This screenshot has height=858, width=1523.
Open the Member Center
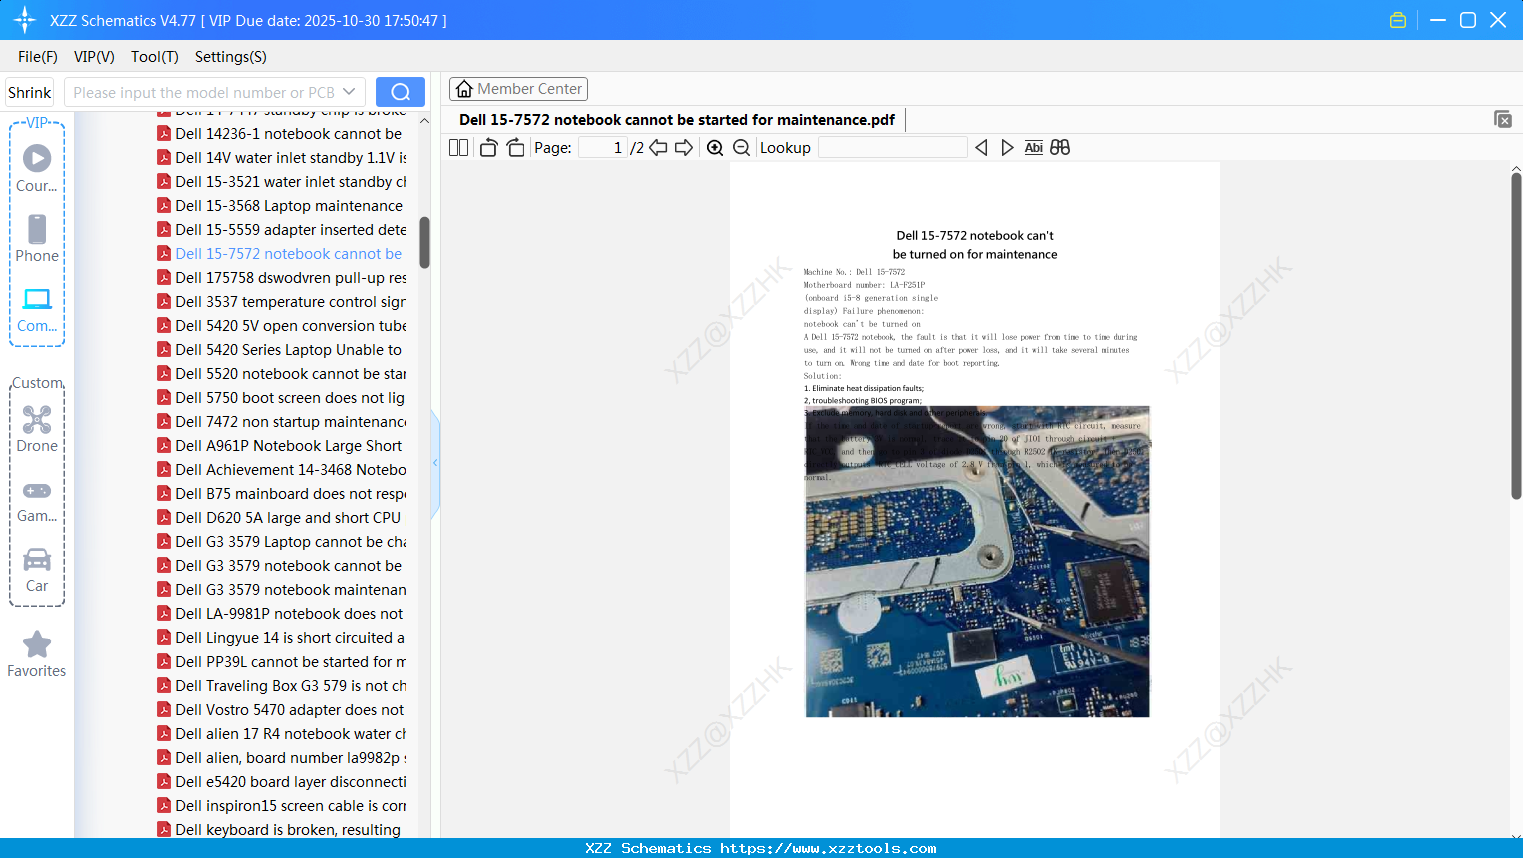pyautogui.click(x=518, y=89)
